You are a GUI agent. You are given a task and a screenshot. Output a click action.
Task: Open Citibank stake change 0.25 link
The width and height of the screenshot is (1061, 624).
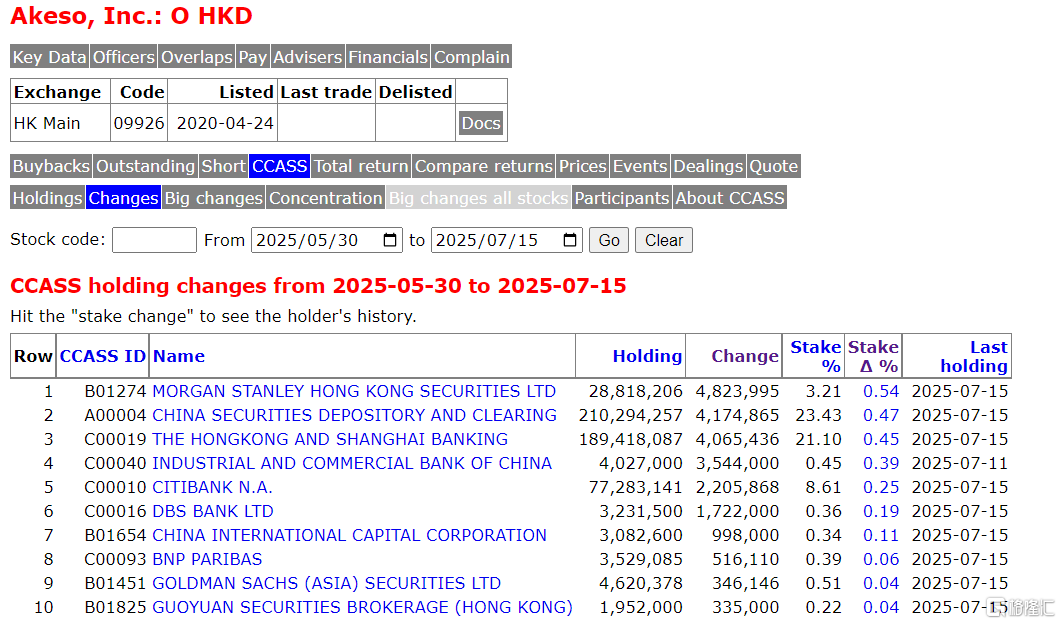[x=881, y=487]
